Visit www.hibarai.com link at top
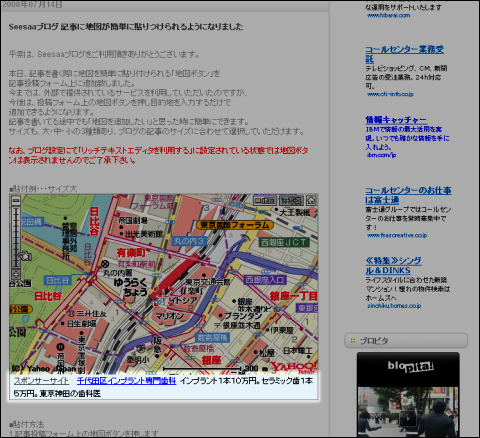480x438 pixels. point(388,15)
